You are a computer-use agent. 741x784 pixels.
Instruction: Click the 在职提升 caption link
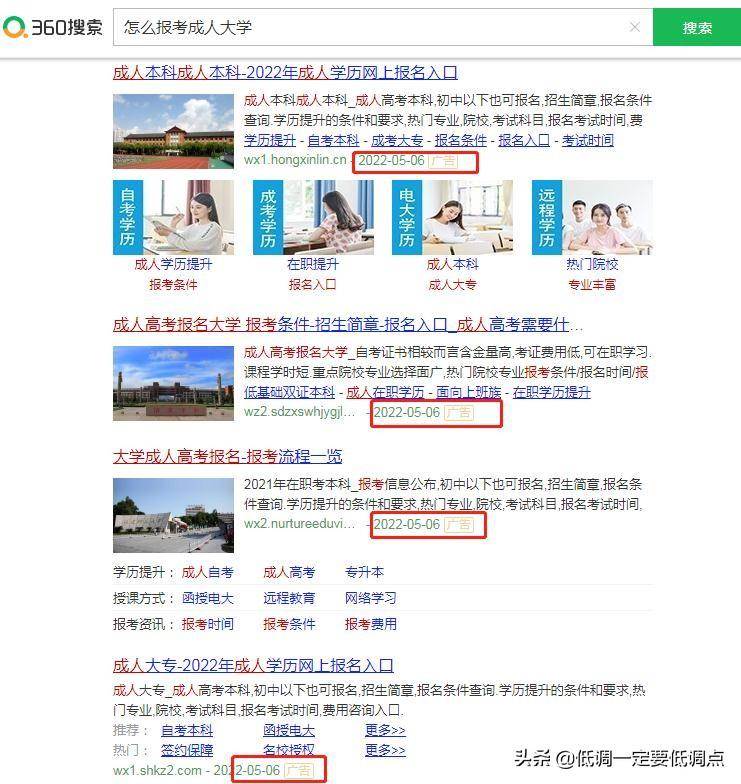point(313,264)
